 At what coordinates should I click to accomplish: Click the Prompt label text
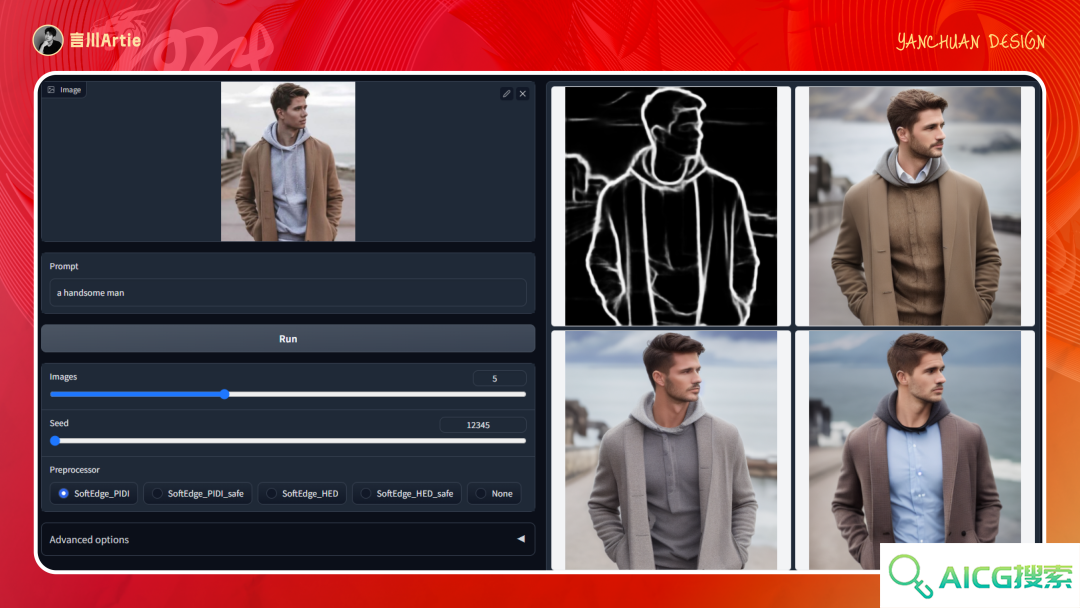64,266
